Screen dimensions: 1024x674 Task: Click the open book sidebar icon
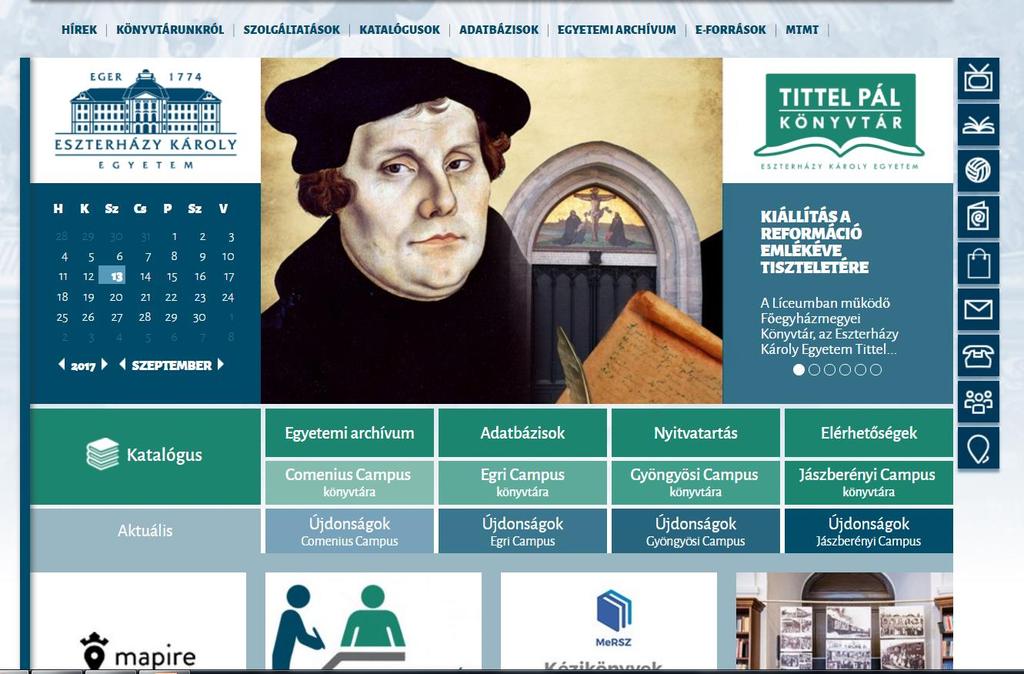(x=978, y=125)
